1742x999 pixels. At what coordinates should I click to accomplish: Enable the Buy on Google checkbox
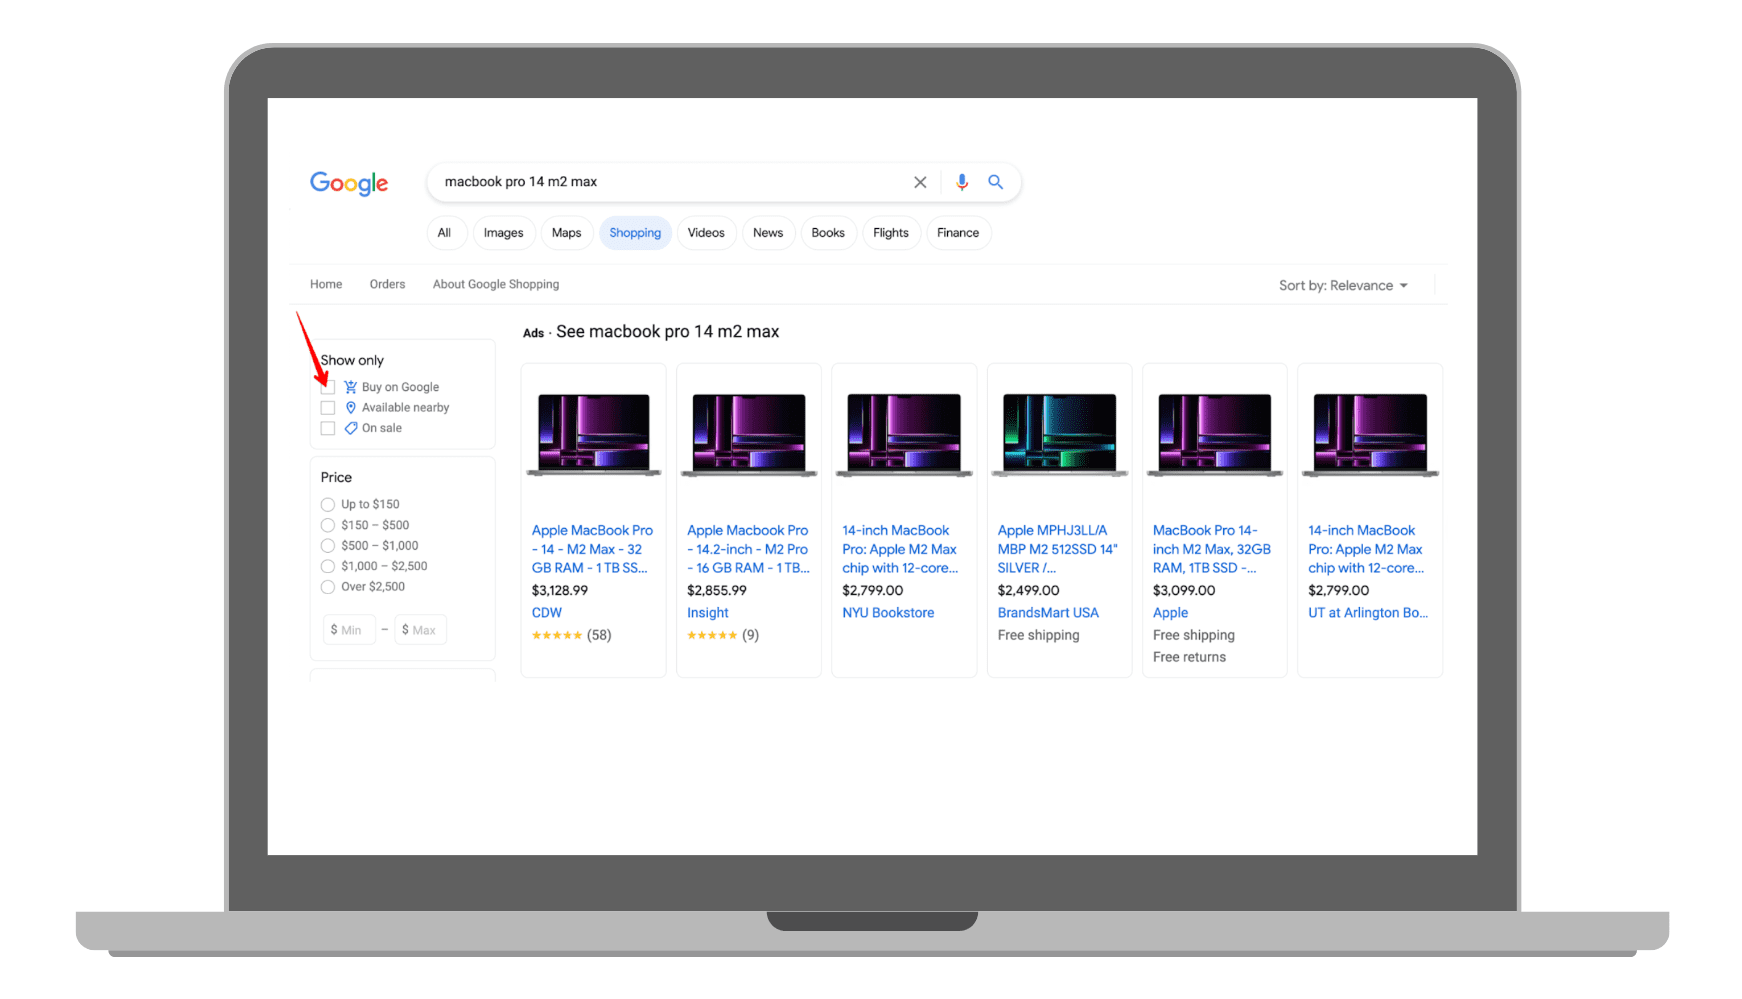[328, 388]
